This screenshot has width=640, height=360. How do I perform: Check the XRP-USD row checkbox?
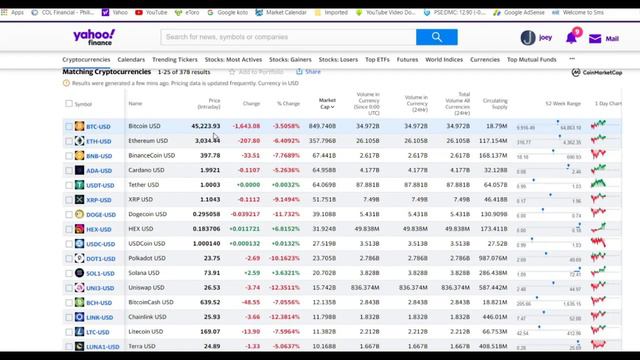[69, 200]
